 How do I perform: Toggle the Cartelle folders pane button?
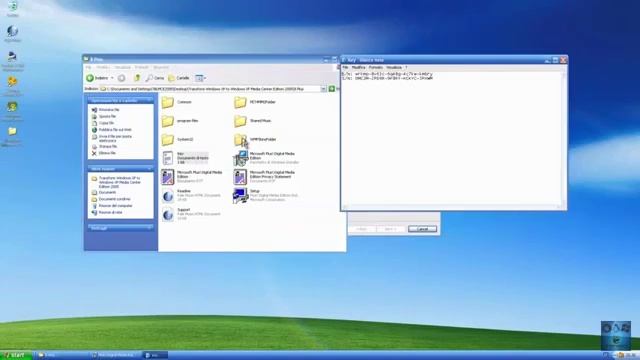coord(179,78)
